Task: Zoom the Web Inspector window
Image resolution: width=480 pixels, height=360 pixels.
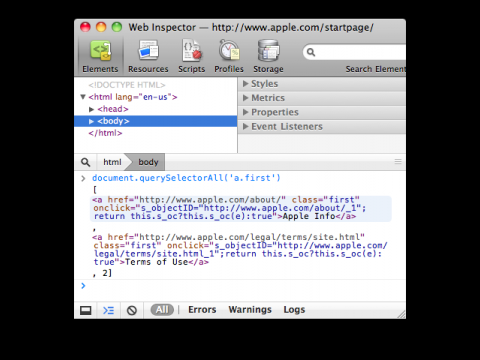Action: pyautogui.click(x=117, y=27)
